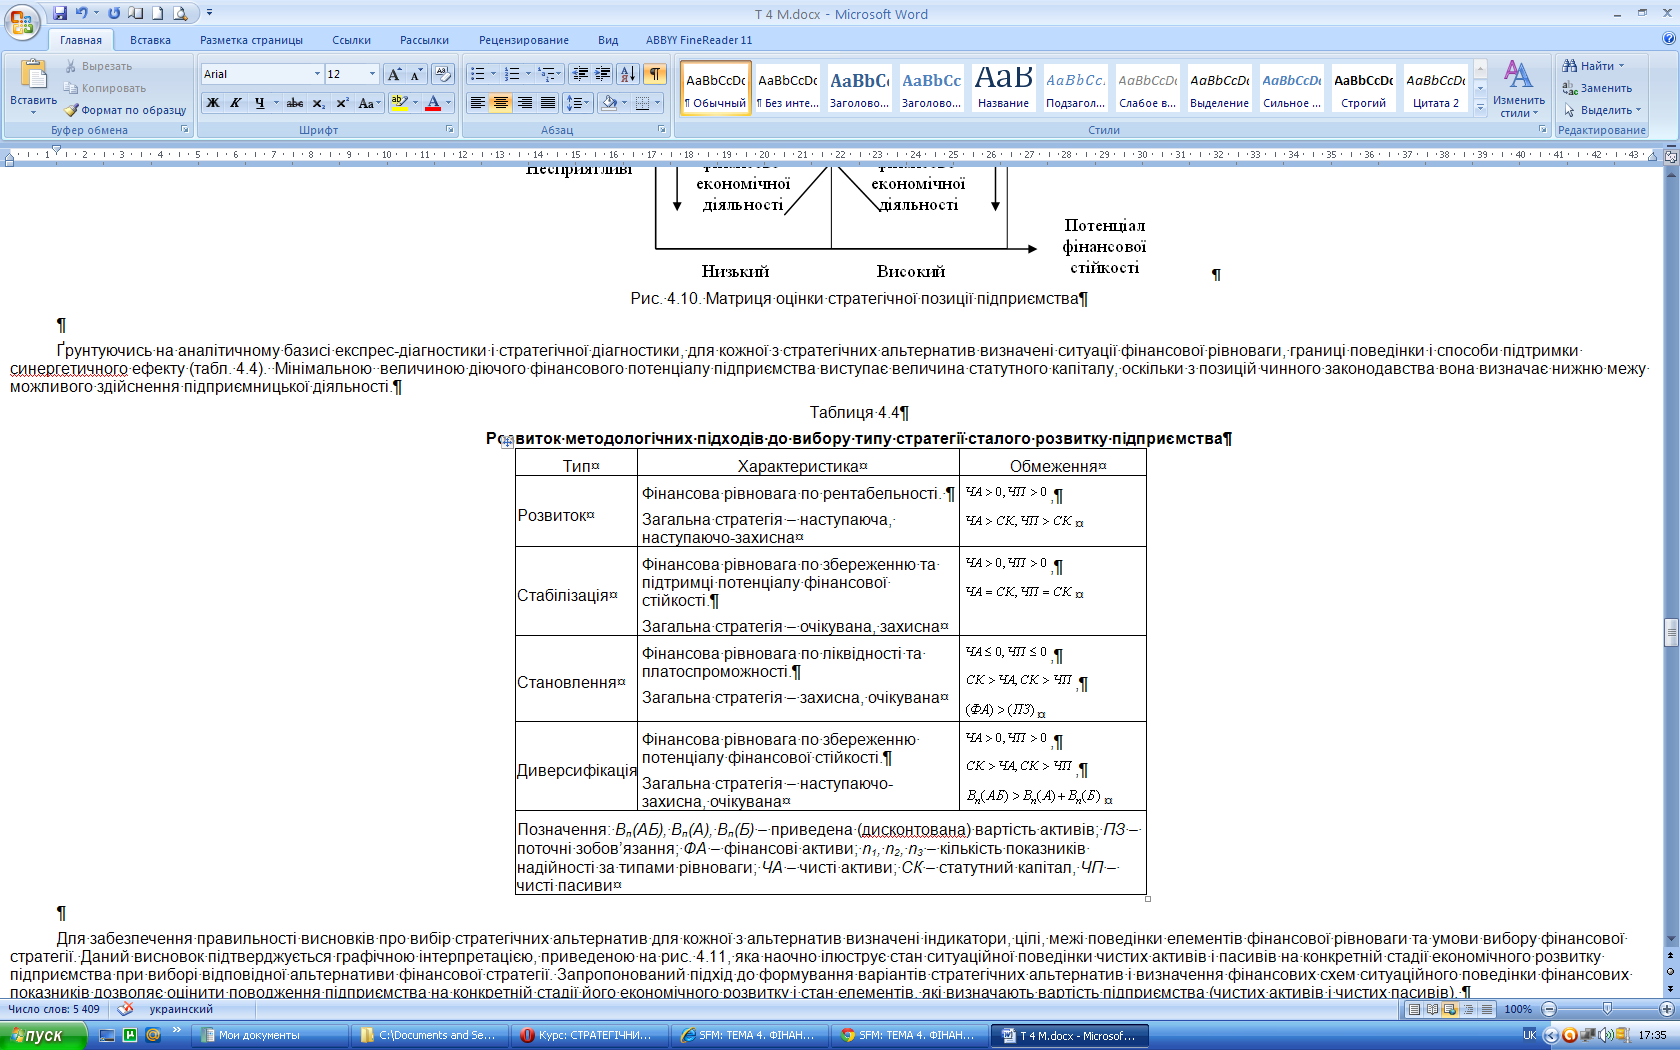Open Выделить (Select) dropdown

(x=1603, y=110)
